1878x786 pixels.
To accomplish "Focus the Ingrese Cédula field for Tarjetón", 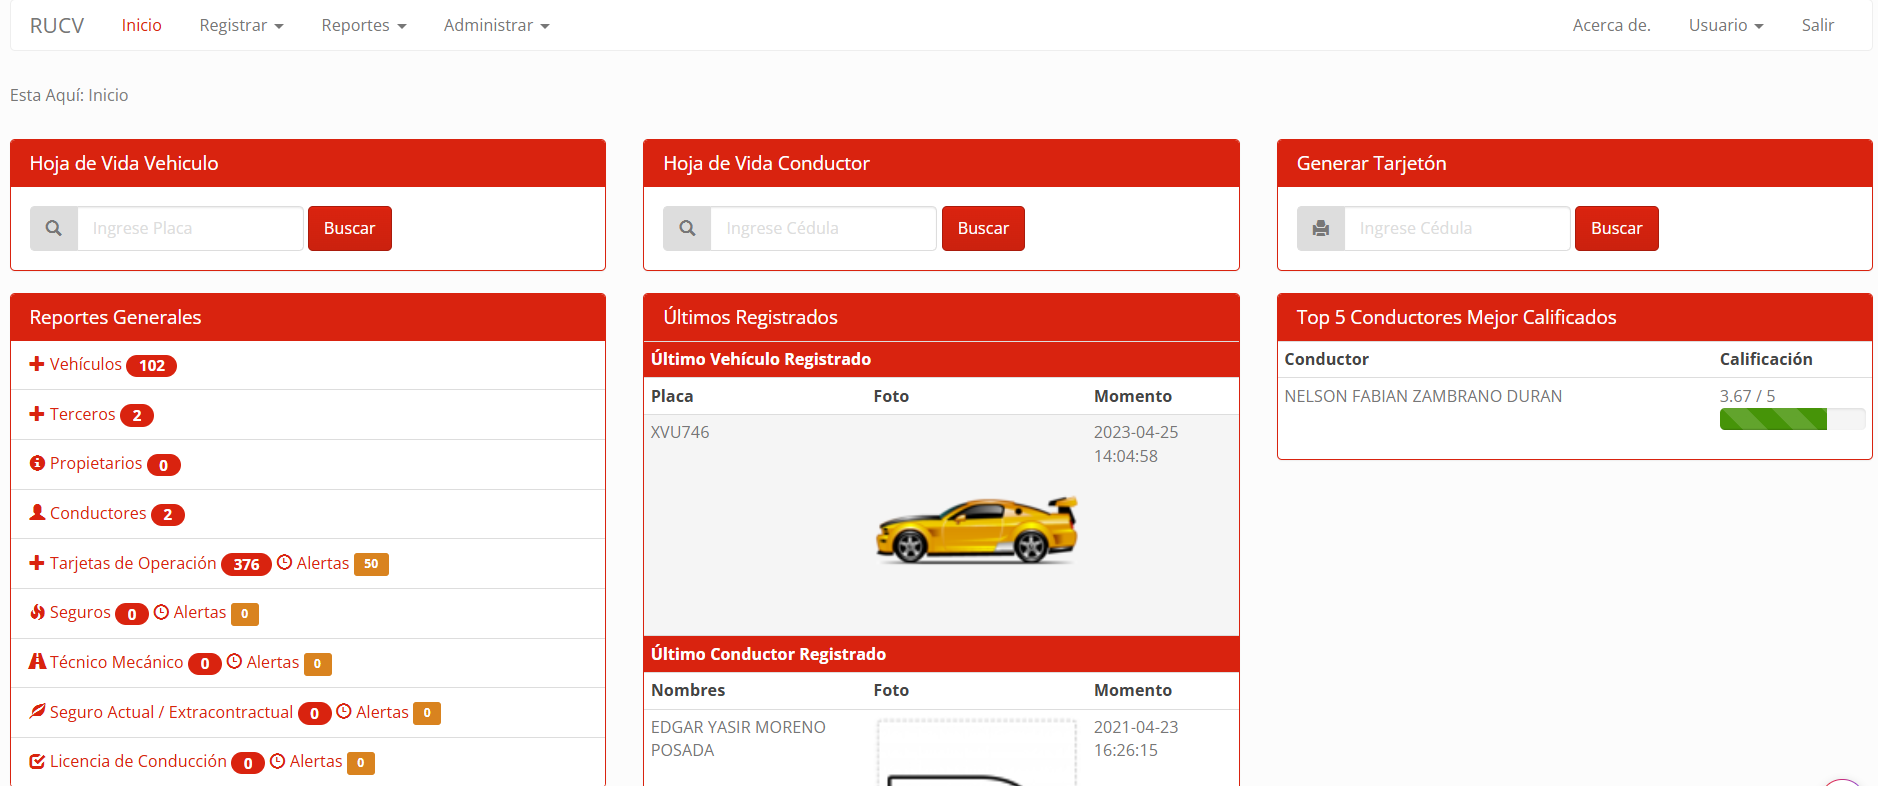I will click(x=1457, y=228).
